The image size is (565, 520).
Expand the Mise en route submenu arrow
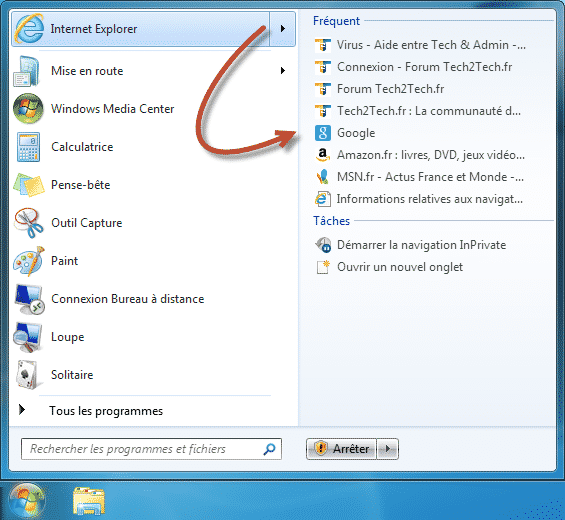[x=283, y=71]
